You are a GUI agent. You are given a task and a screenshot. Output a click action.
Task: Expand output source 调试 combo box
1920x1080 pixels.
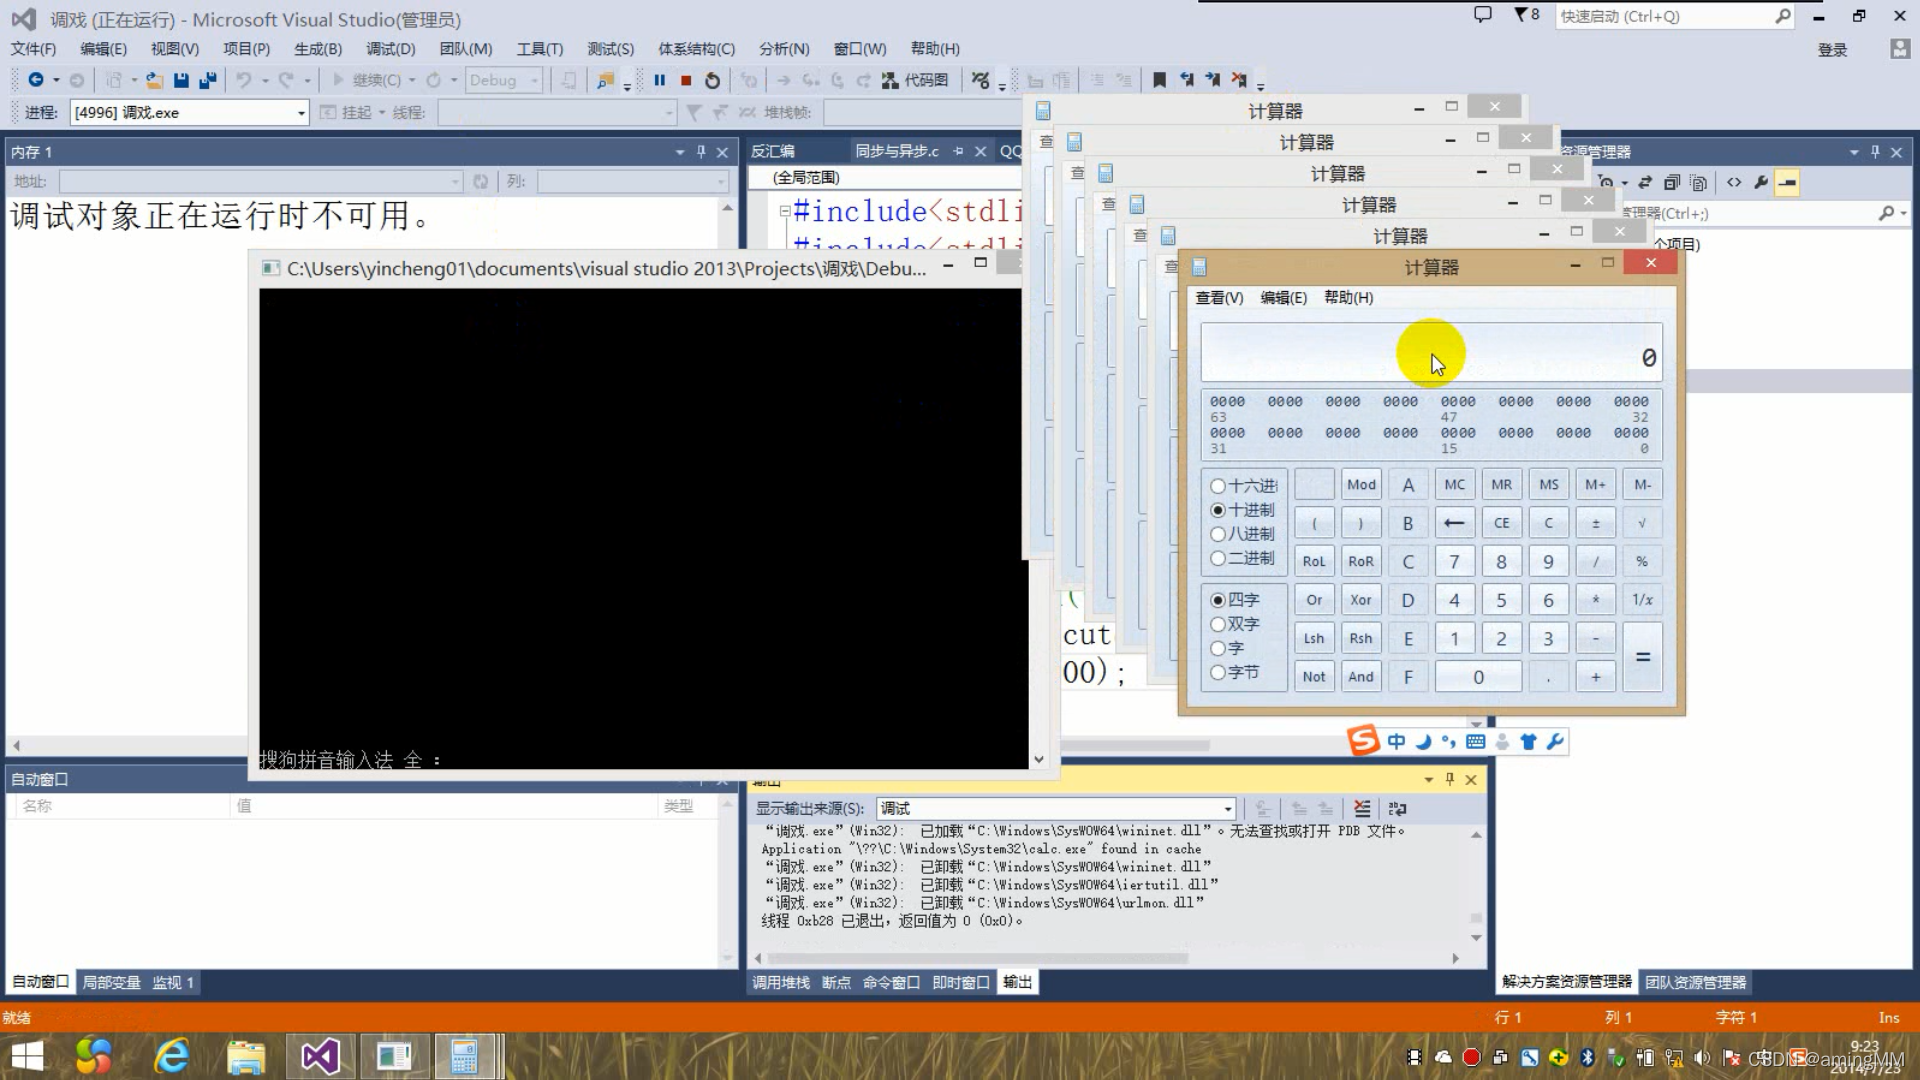tap(1227, 808)
